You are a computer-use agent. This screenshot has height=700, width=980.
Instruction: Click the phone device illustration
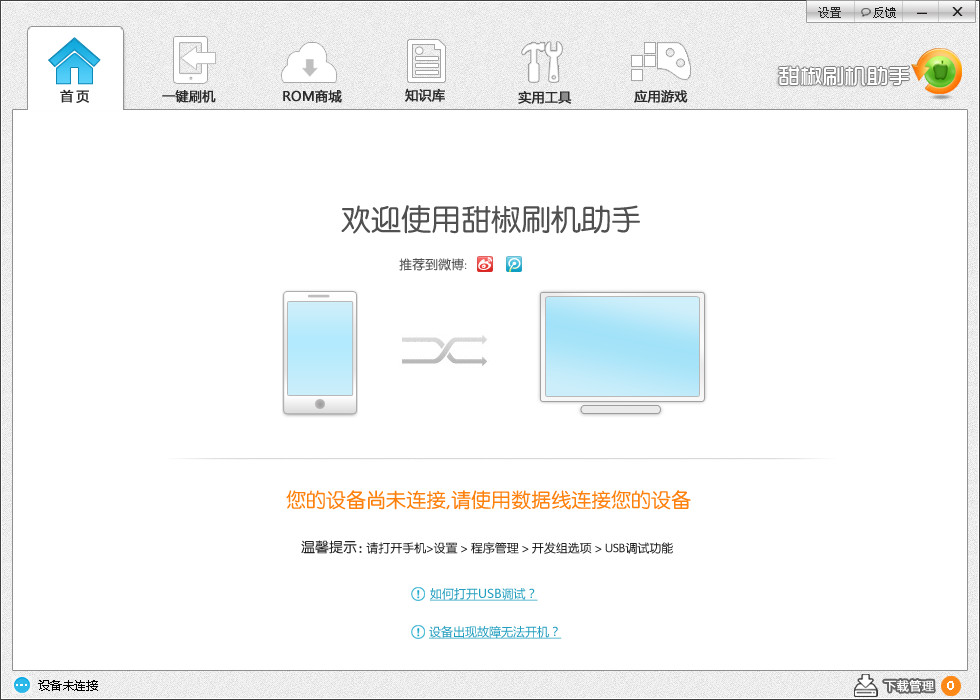tap(320, 352)
